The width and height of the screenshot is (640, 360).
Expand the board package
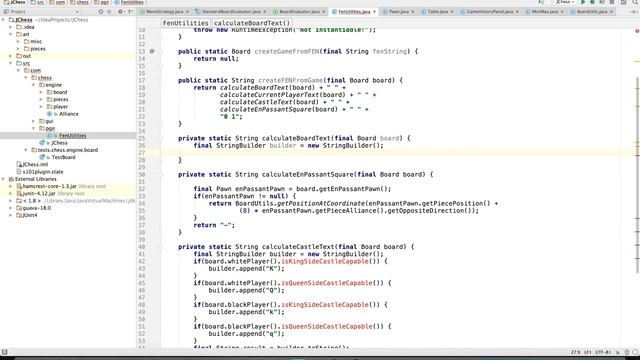click(41, 92)
